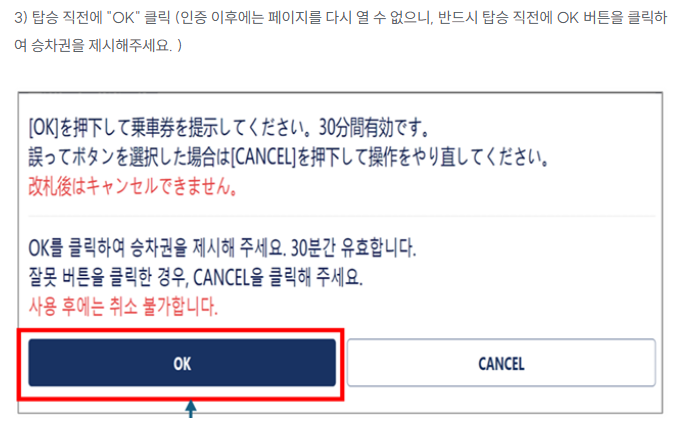Click the white CANCEL button
676x427 pixels.
[x=501, y=363]
